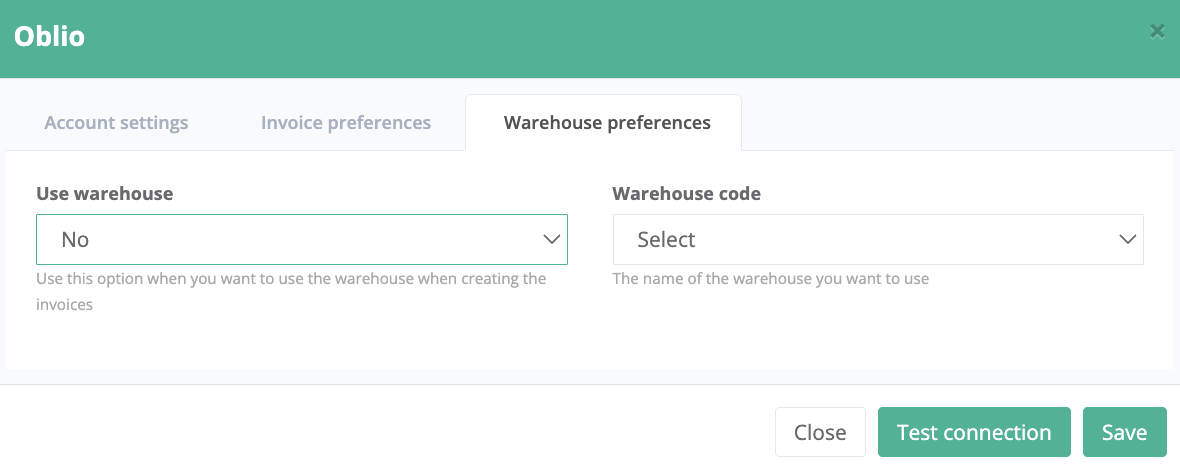Run Test connection

click(x=974, y=432)
